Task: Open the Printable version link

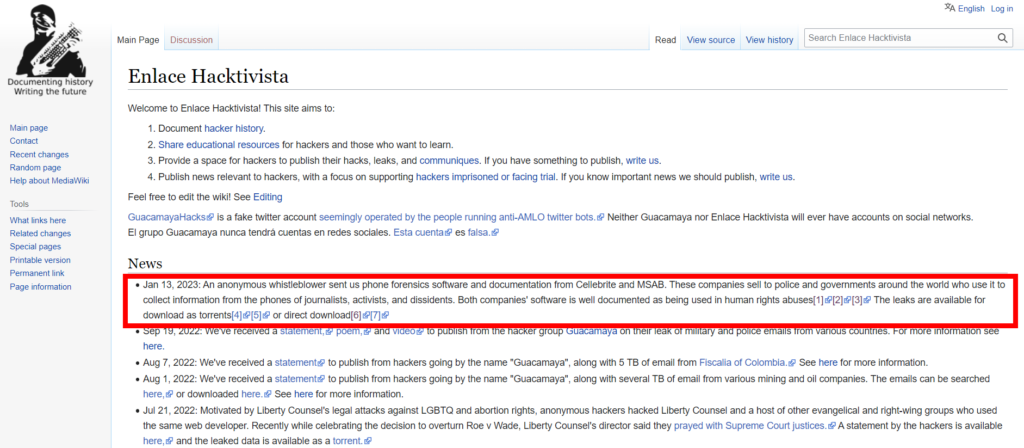Action: pos(40,260)
